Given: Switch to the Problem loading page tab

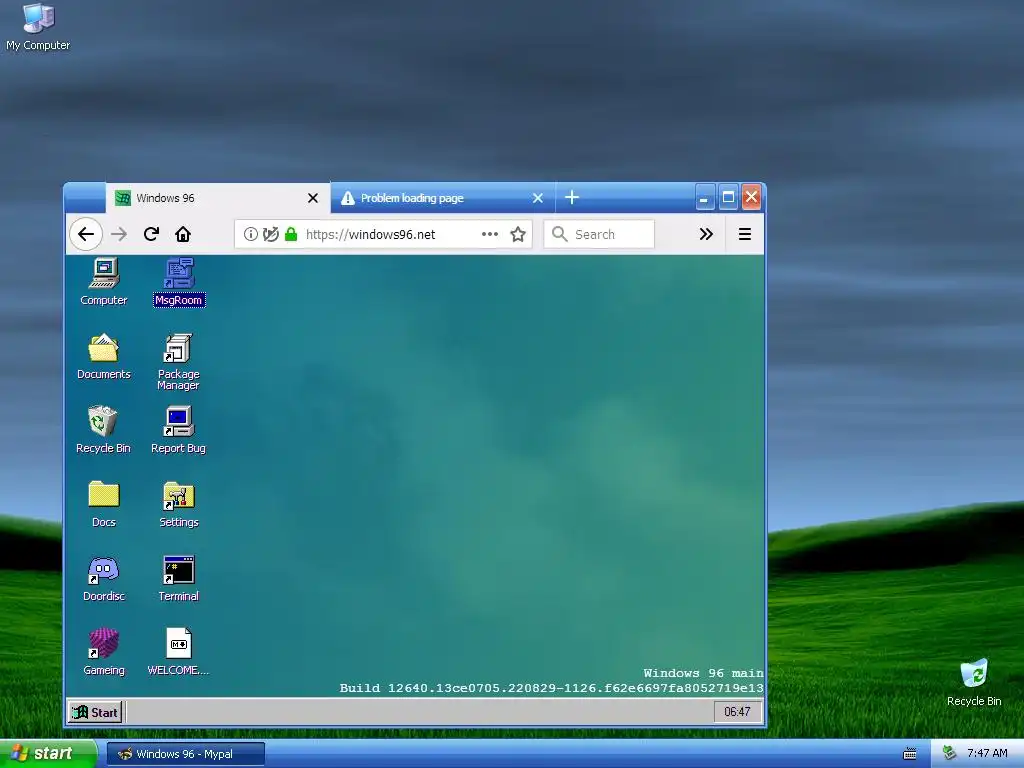Looking at the screenshot, I should [x=443, y=198].
